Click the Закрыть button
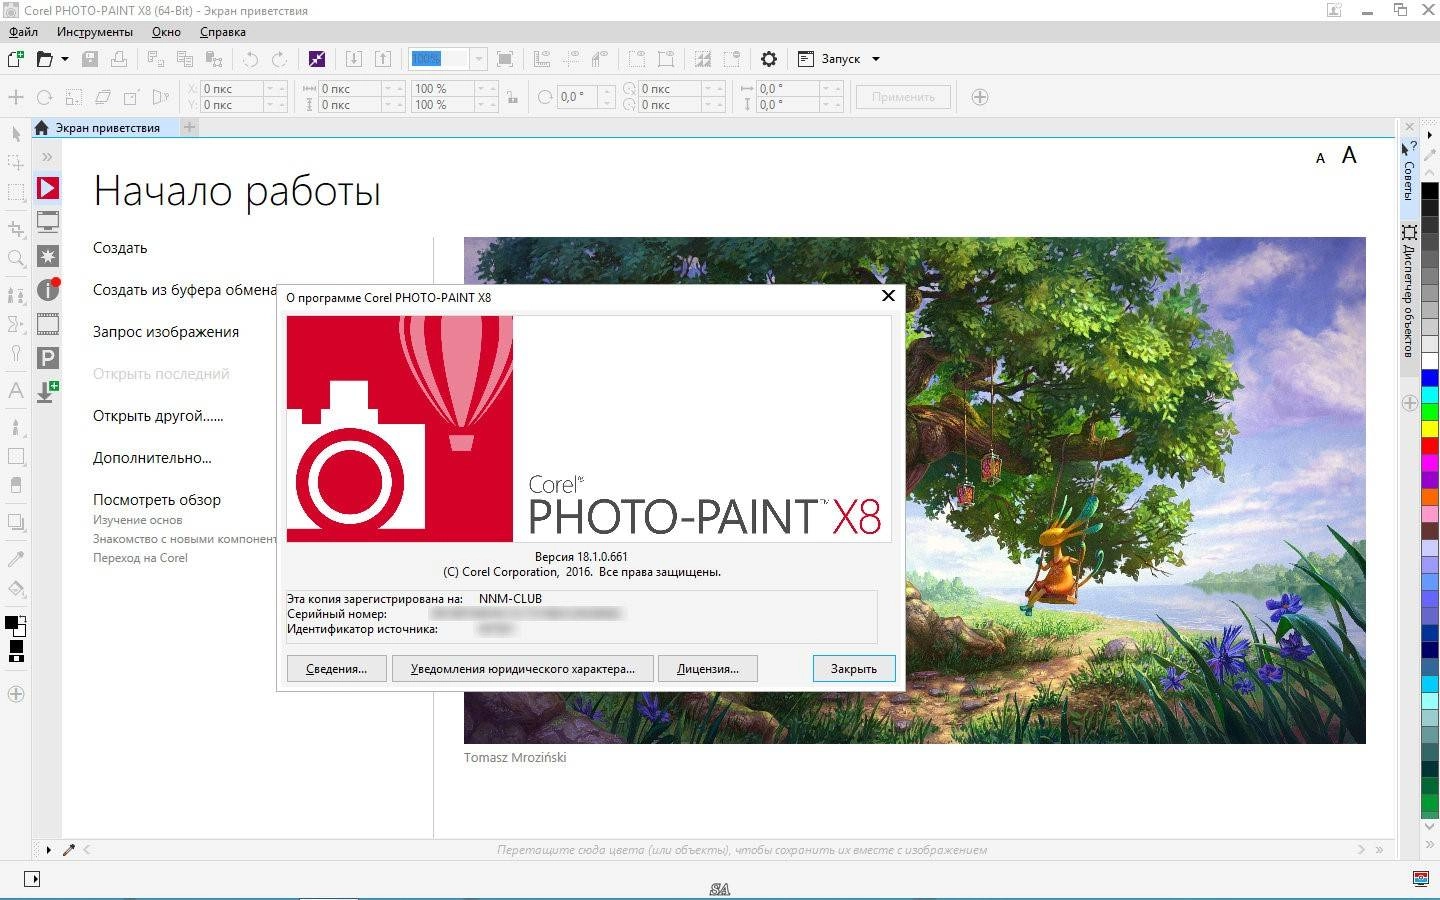1440x900 pixels. (x=854, y=669)
